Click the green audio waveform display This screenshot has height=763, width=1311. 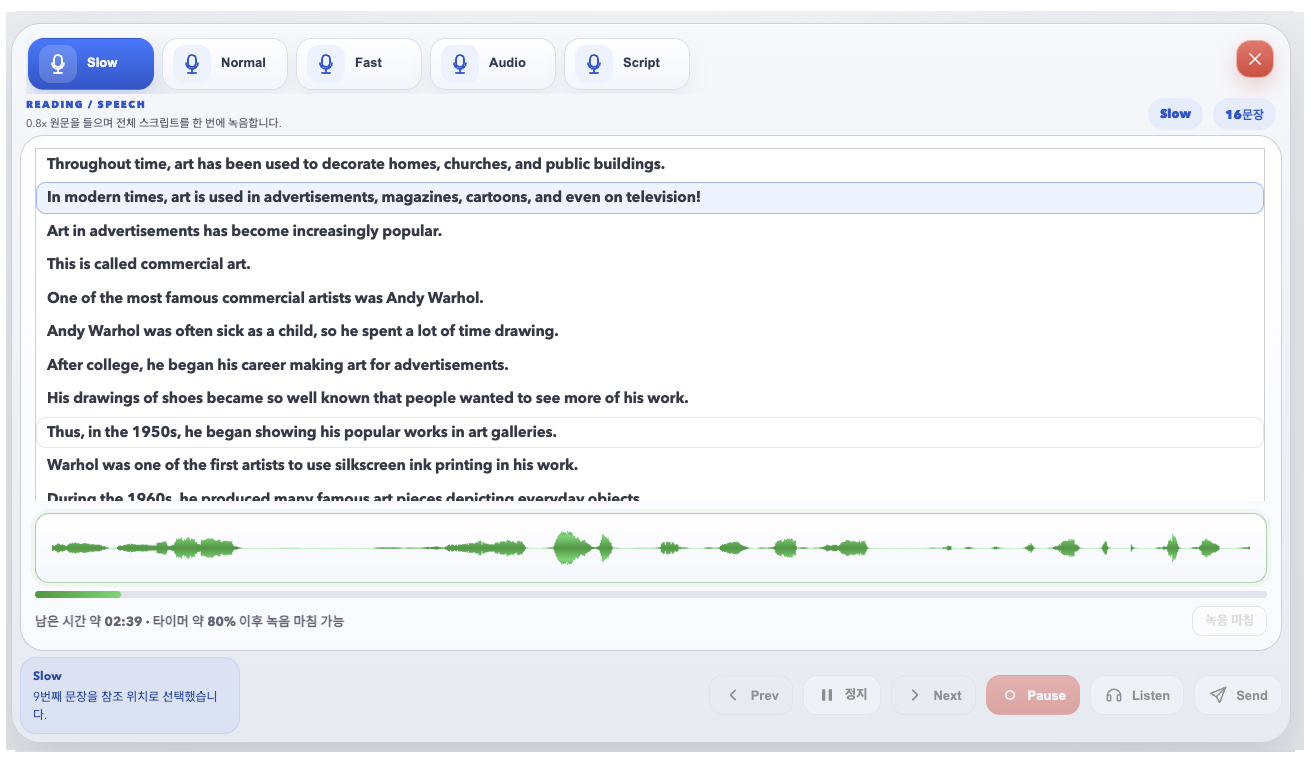[x=650, y=548]
